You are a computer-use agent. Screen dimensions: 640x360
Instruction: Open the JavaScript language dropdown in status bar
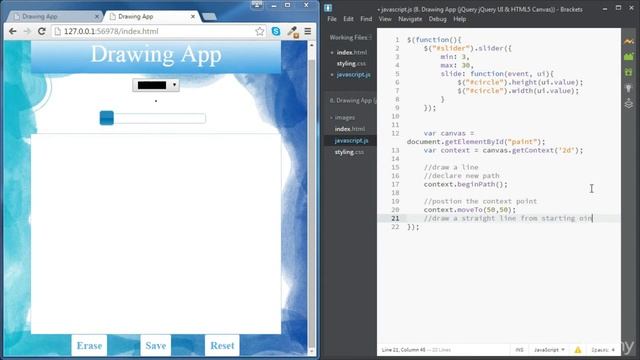(549, 350)
